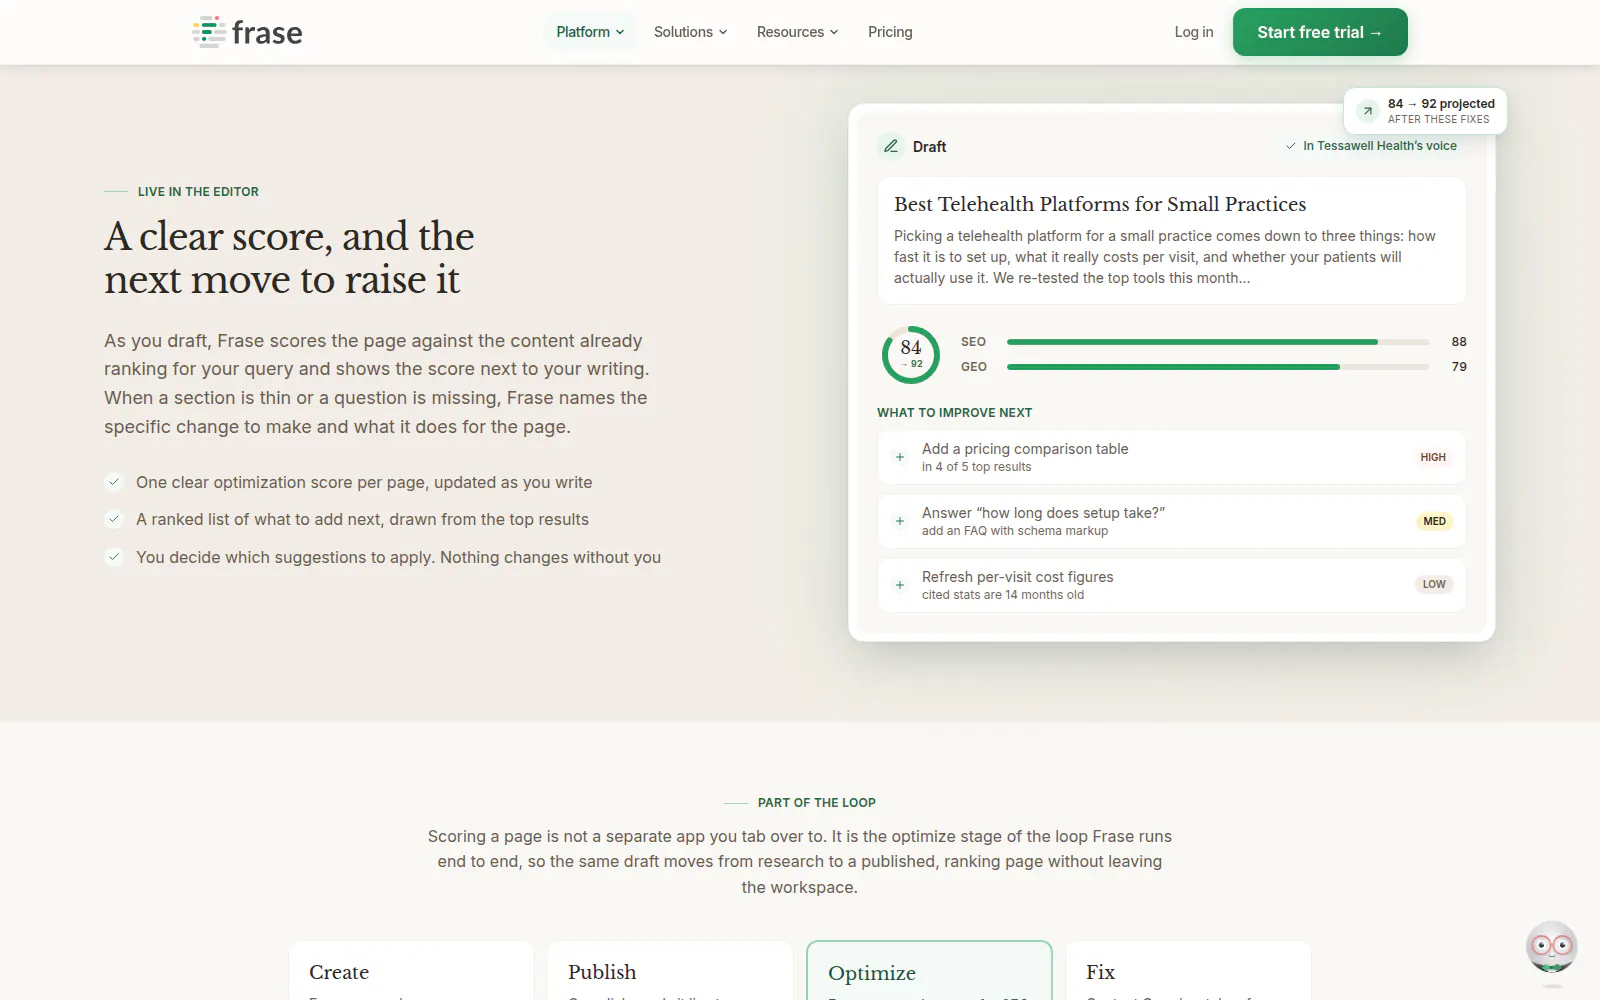Click 'Add a pricing comparison table' suggestion

coord(1172,457)
